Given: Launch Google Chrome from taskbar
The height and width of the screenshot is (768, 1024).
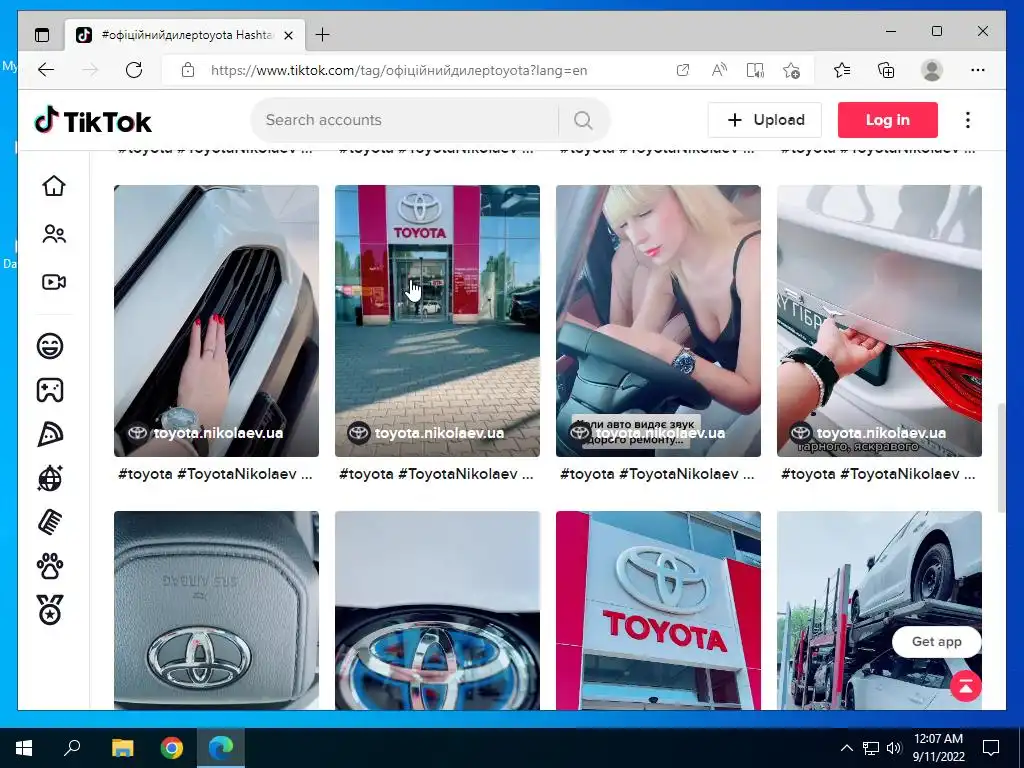Looking at the screenshot, I should (x=172, y=748).
